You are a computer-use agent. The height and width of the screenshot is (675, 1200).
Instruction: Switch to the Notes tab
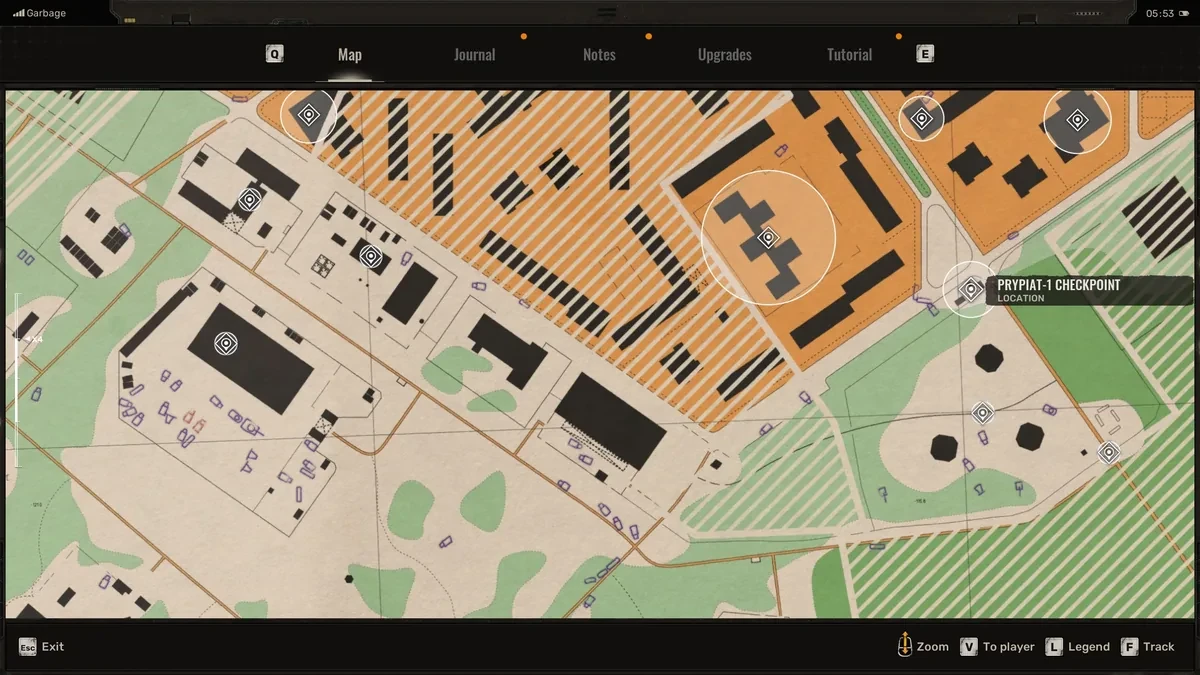click(599, 55)
